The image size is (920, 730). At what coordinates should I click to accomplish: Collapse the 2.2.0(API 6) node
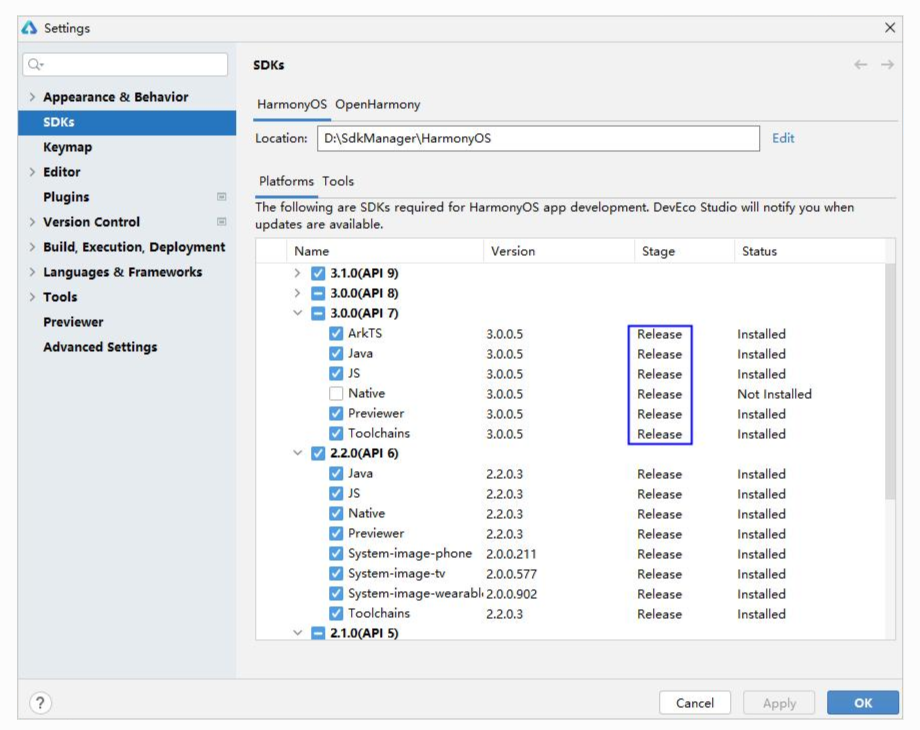(x=297, y=453)
